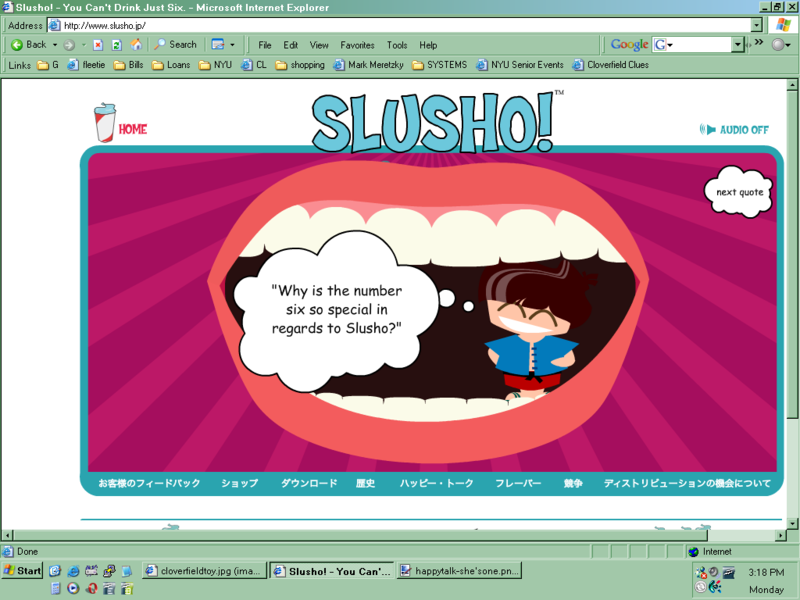The width and height of the screenshot is (800, 600).
Task: Click the Slusho! taskbar button
Action: pyautogui.click(x=332, y=571)
